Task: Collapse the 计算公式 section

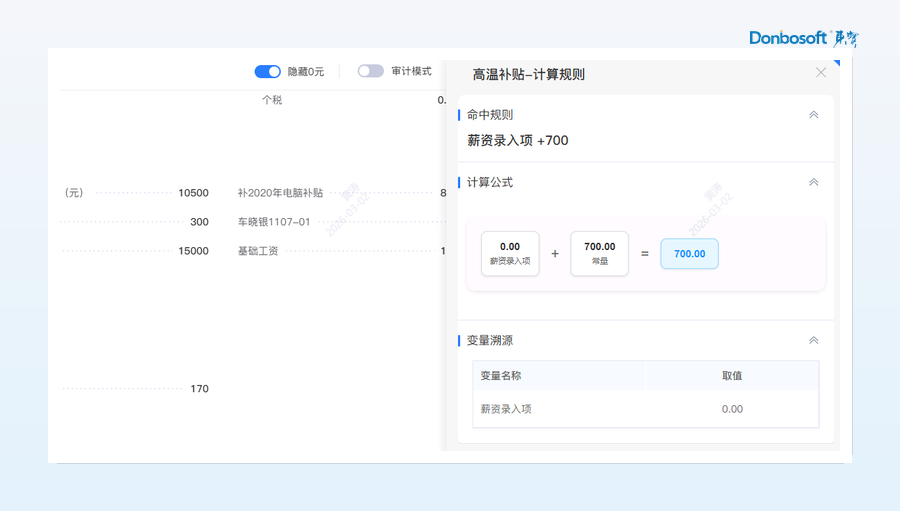Action: tap(813, 182)
